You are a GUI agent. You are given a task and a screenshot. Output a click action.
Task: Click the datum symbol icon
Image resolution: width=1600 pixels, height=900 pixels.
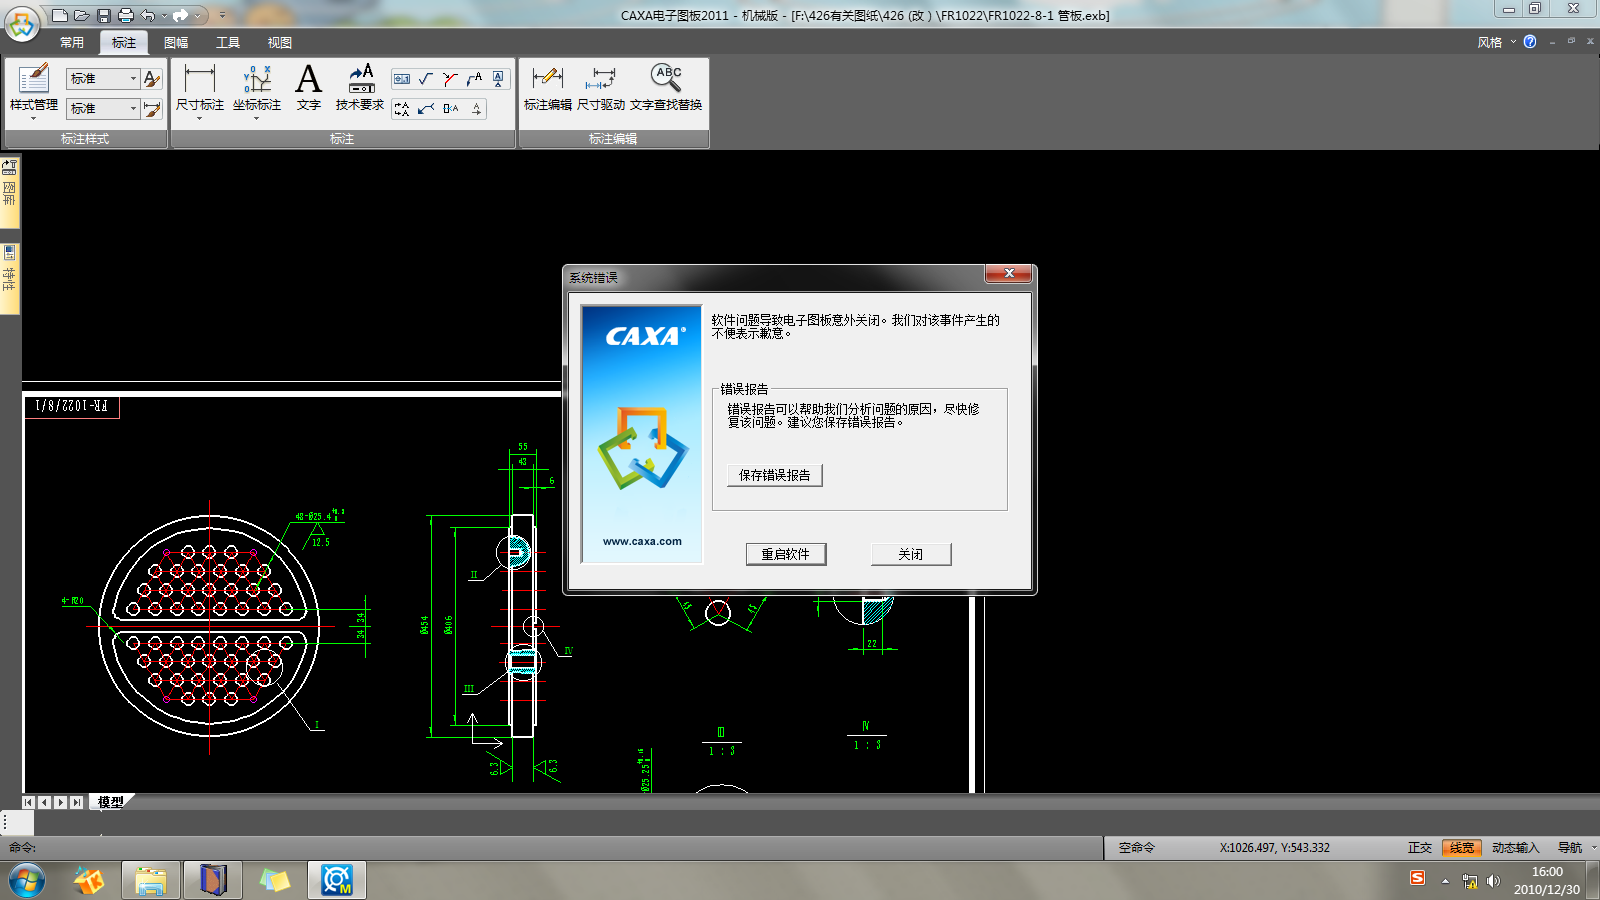[498, 79]
